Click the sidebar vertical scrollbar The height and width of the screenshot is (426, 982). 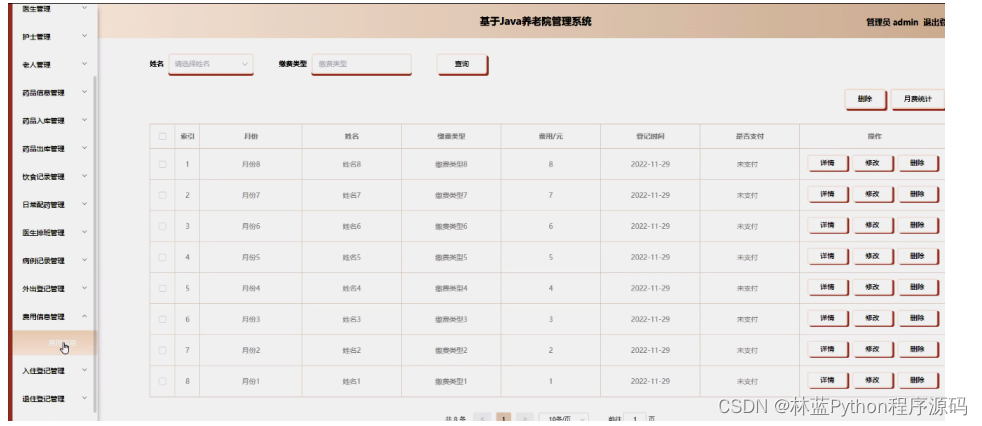tap(95, 244)
